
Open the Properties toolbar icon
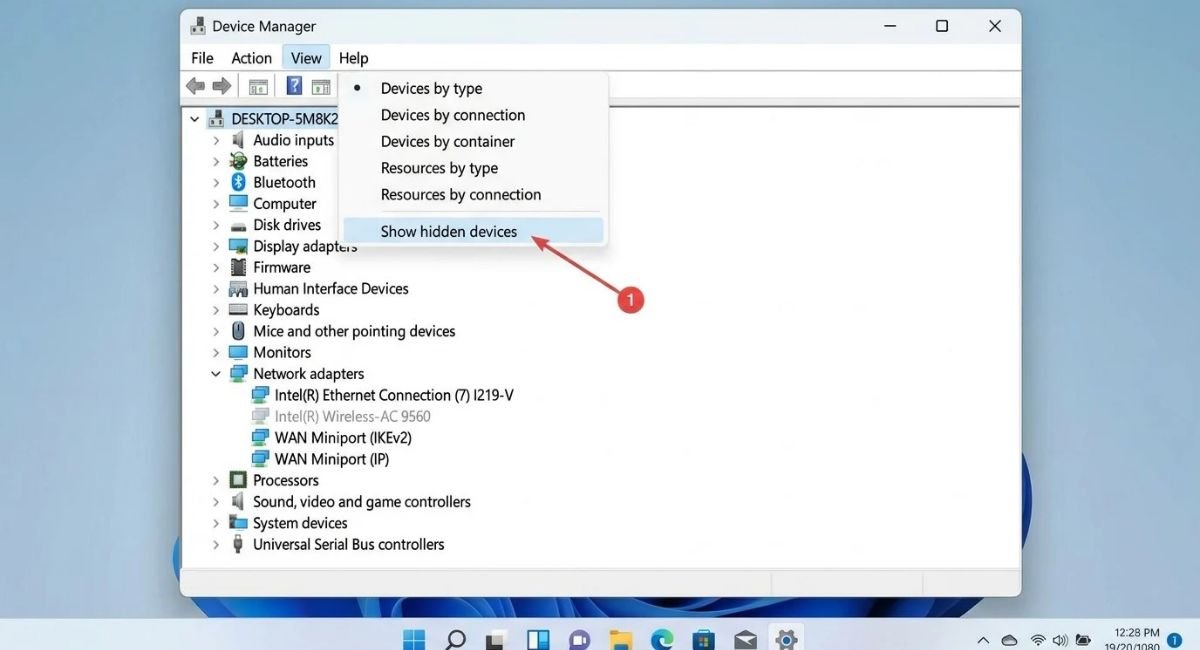[x=258, y=87]
